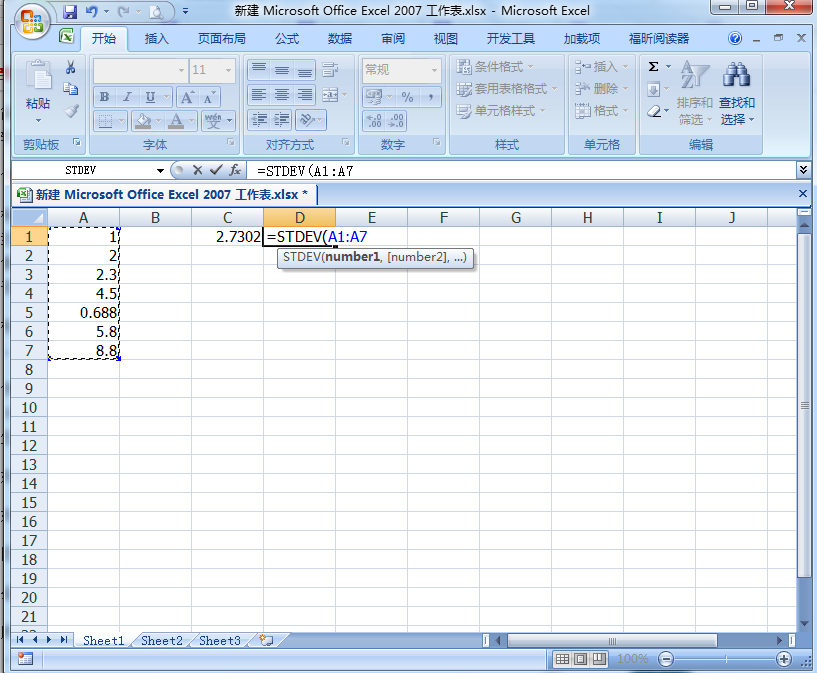Align text to the left
The height and width of the screenshot is (673, 817).
pos(259,95)
